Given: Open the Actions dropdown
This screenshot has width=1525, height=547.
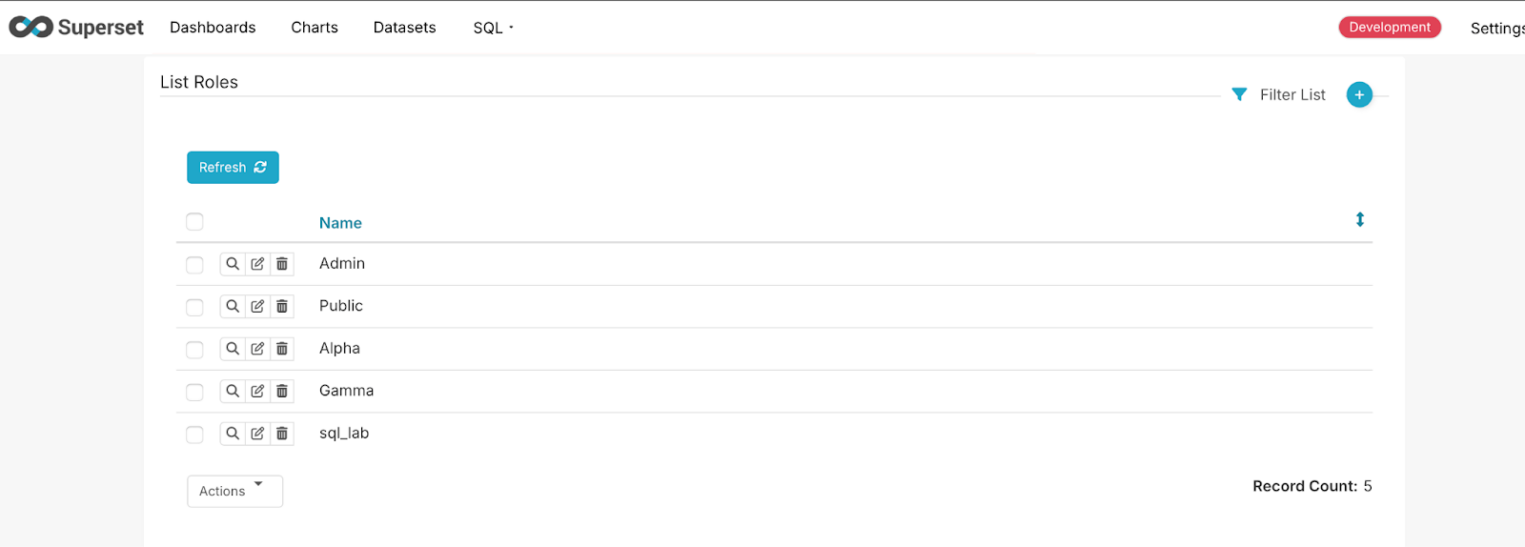Looking at the screenshot, I should [234, 491].
